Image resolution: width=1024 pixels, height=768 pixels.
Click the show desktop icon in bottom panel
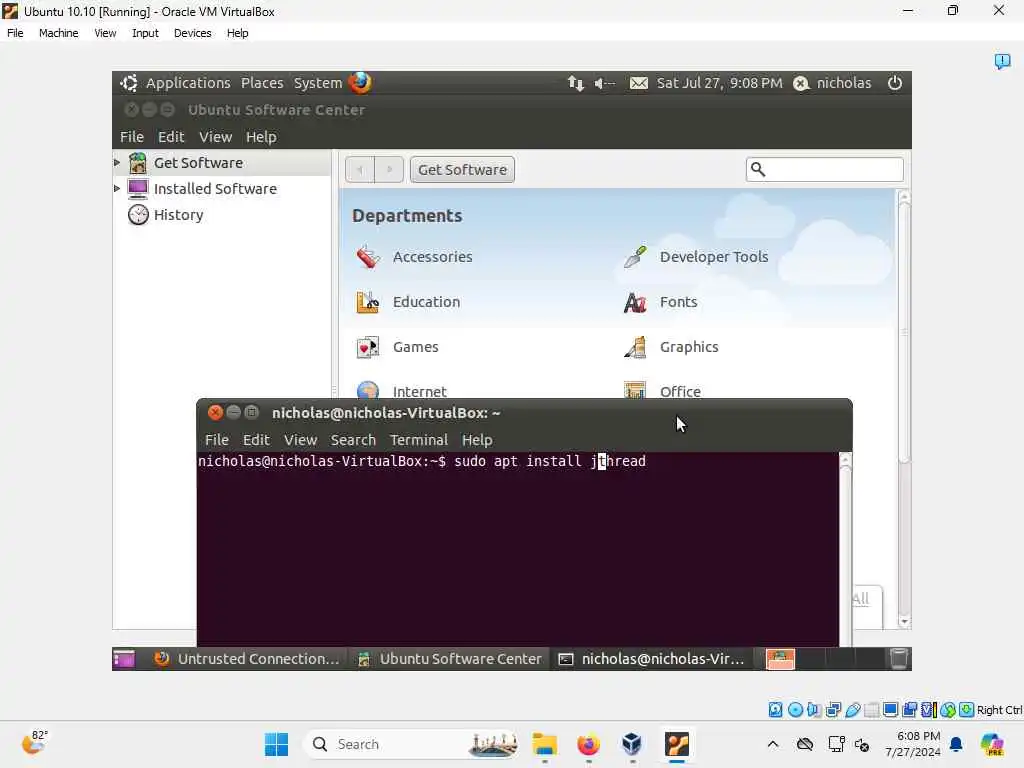[x=123, y=659]
